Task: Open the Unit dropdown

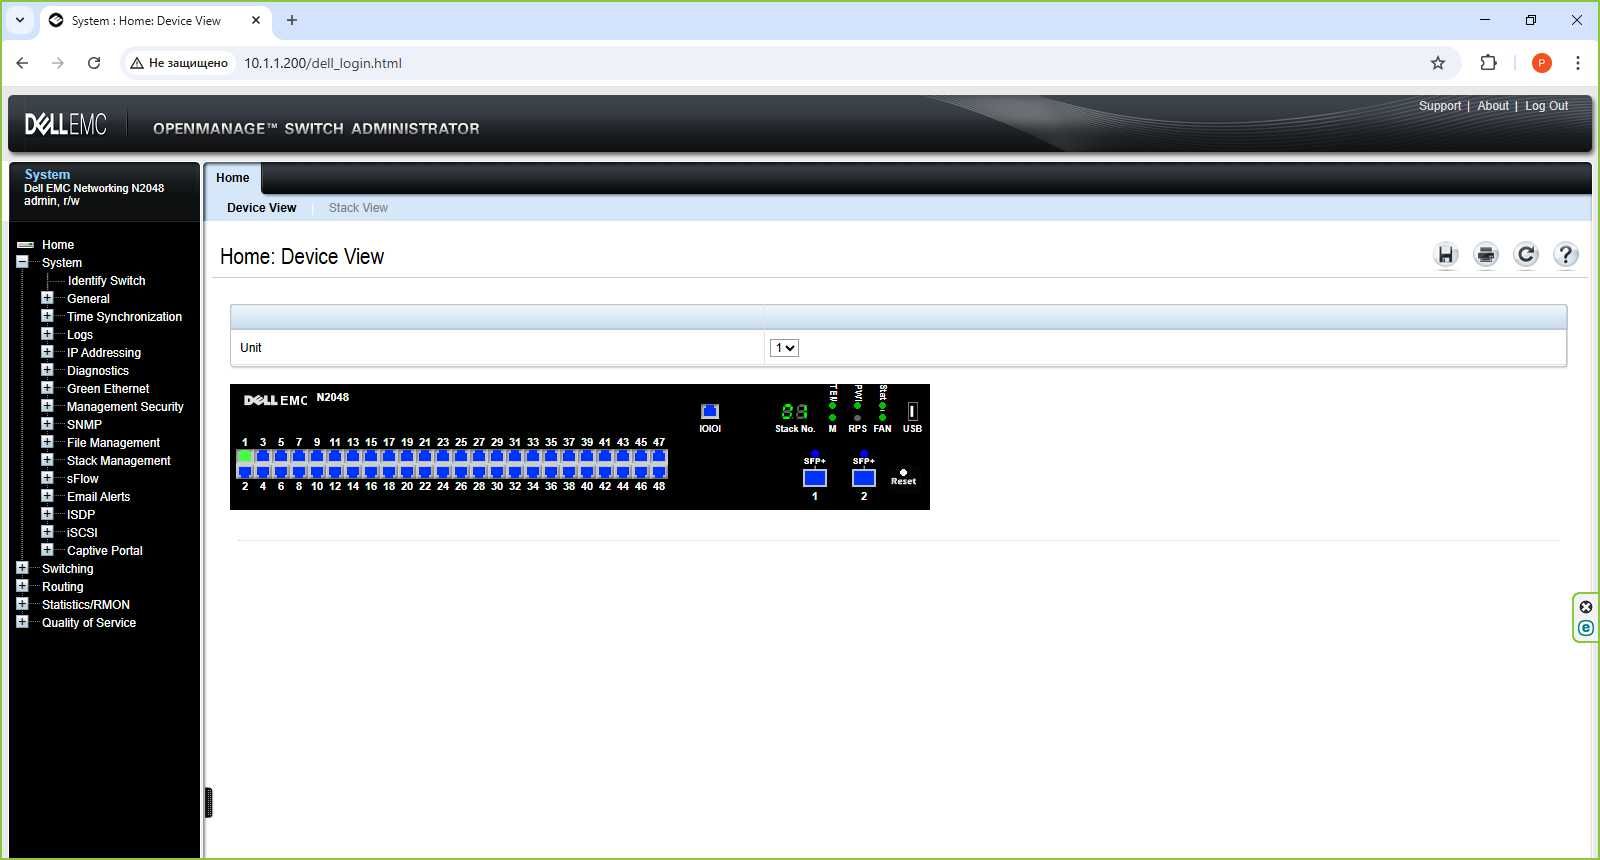Action: coord(784,348)
